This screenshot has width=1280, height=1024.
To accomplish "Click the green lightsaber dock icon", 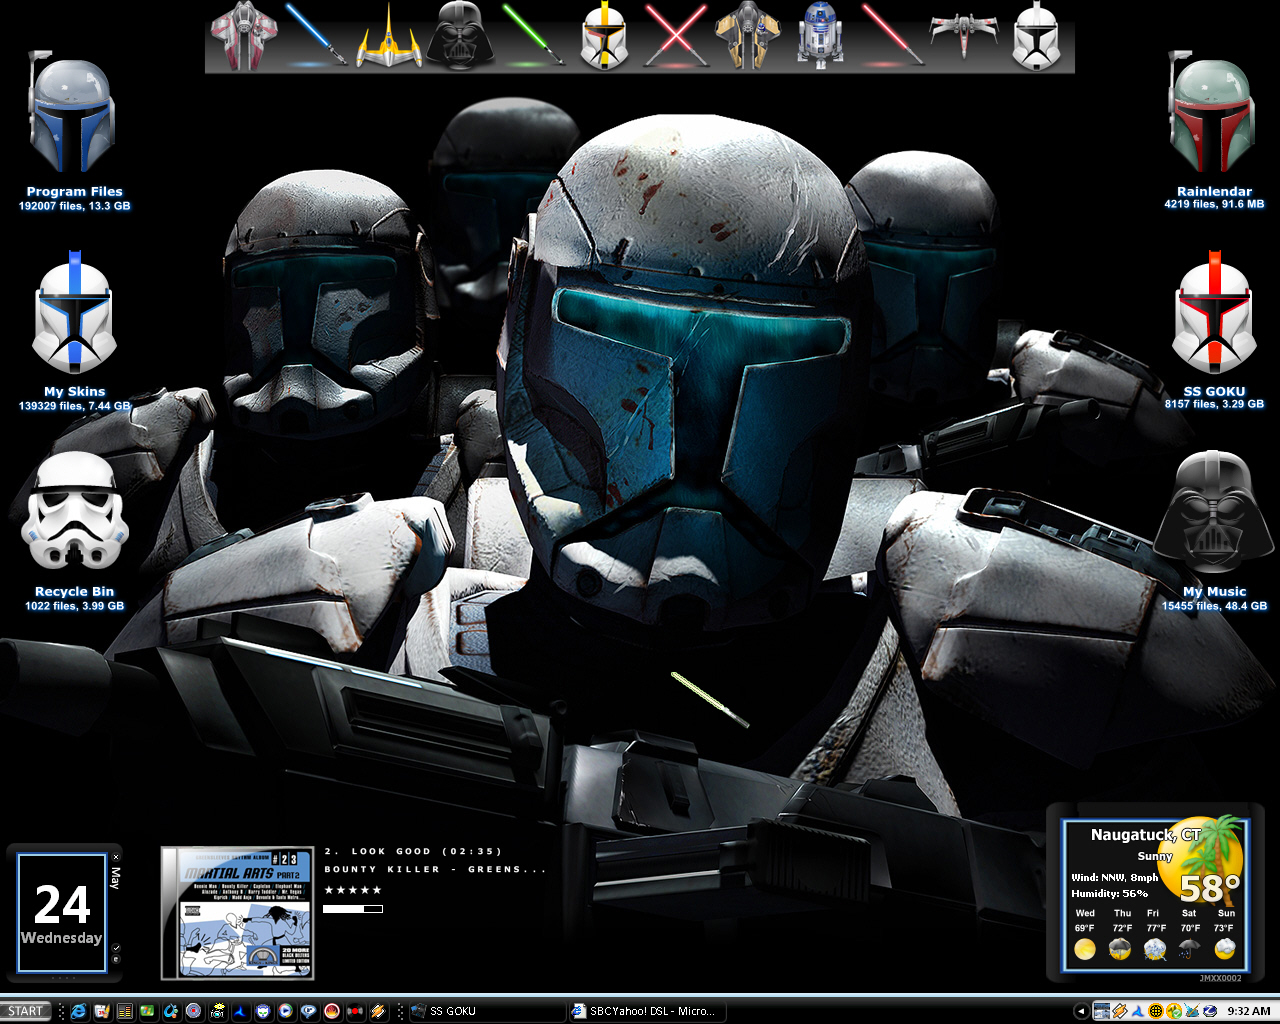I will [x=533, y=37].
